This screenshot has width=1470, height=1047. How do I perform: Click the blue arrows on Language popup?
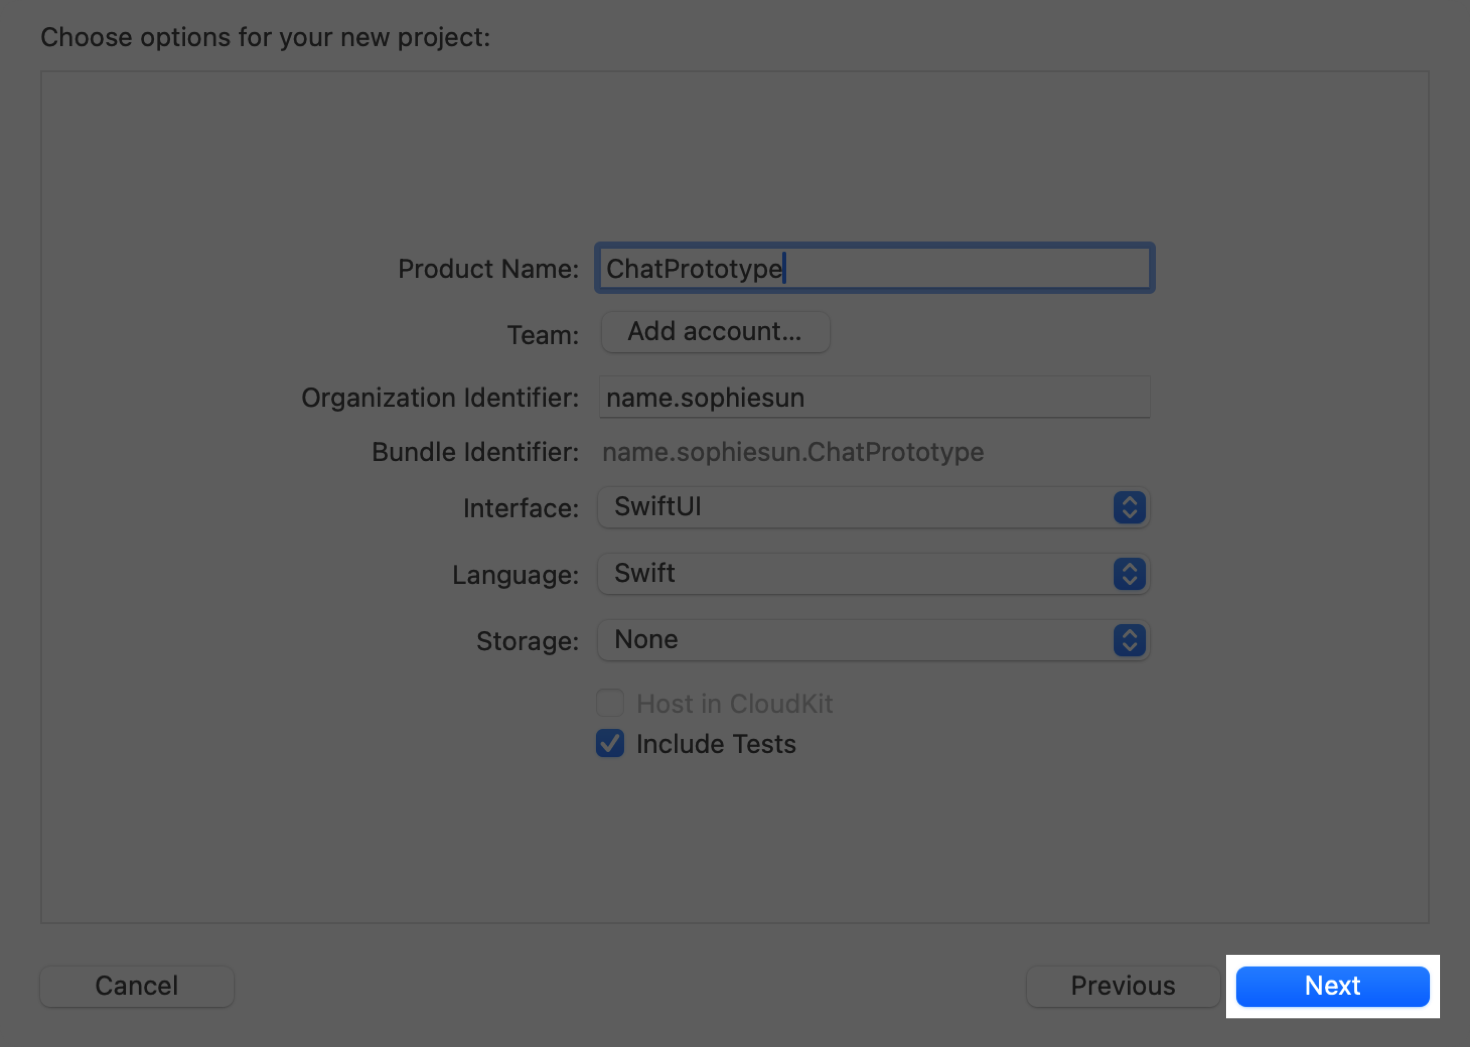pyautogui.click(x=1129, y=574)
